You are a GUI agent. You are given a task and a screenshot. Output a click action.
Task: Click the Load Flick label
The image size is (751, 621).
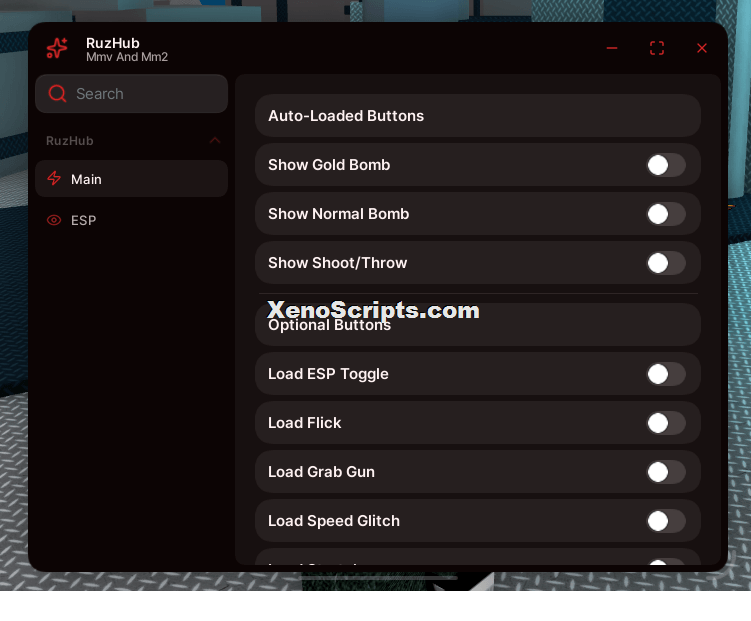click(305, 423)
